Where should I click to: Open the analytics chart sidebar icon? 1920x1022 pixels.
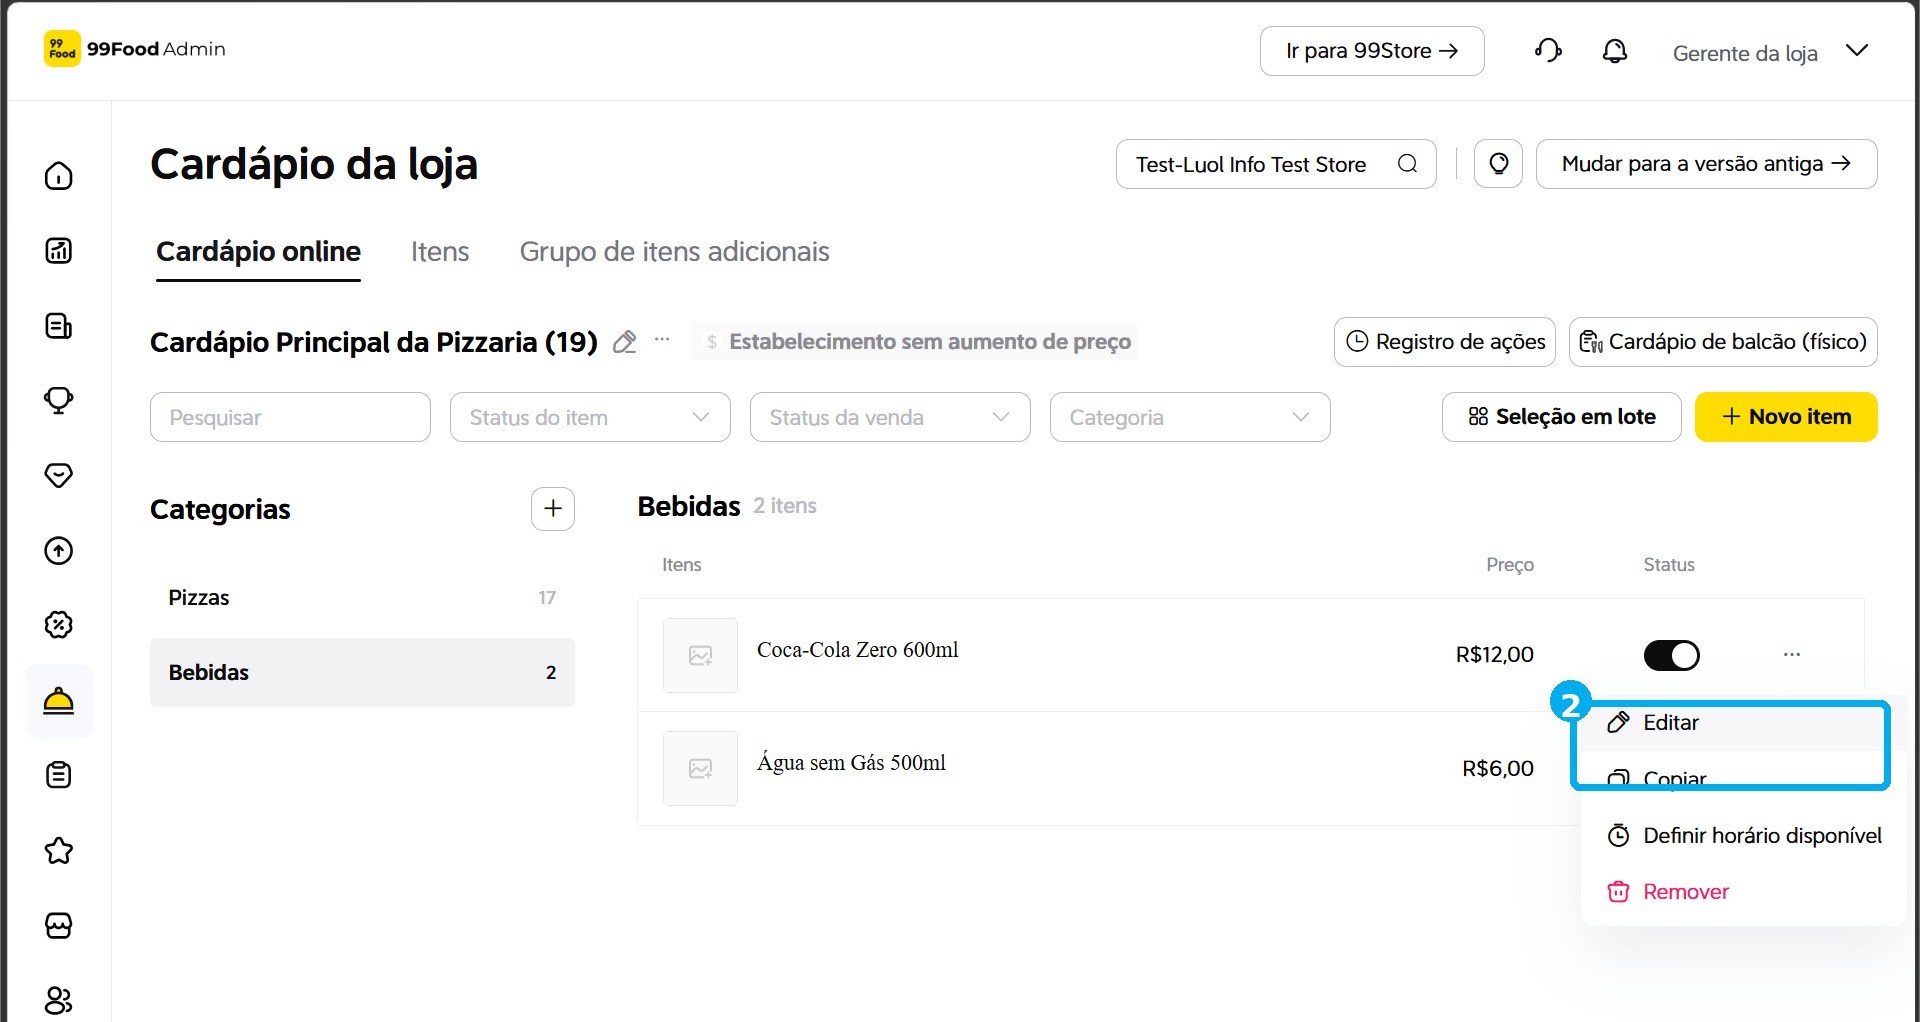point(59,251)
